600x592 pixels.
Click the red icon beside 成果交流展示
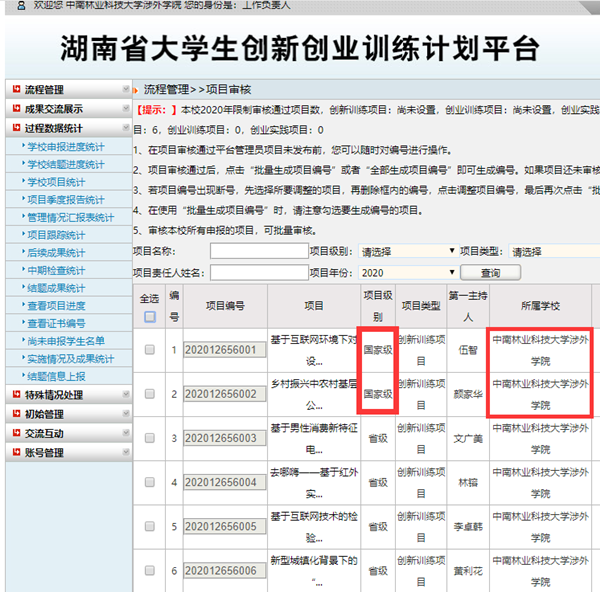click(16, 109)
